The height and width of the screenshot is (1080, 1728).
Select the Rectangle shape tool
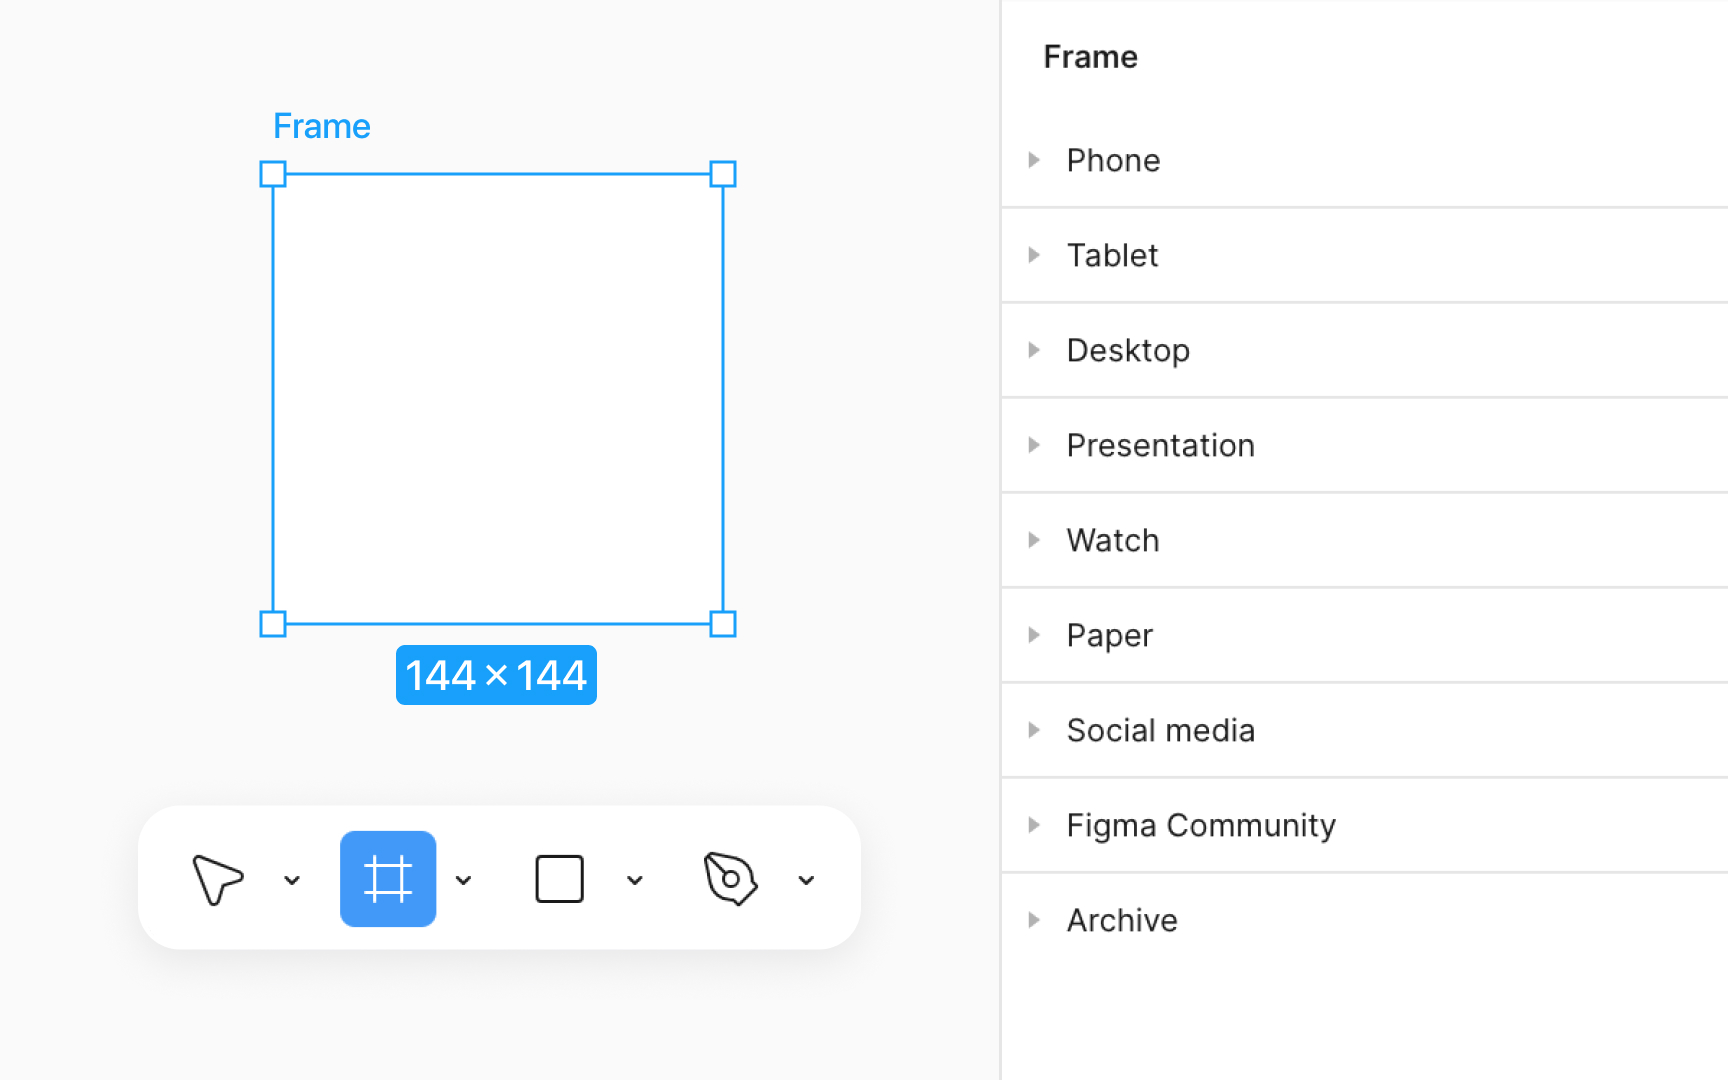click(x=559, y=879)
